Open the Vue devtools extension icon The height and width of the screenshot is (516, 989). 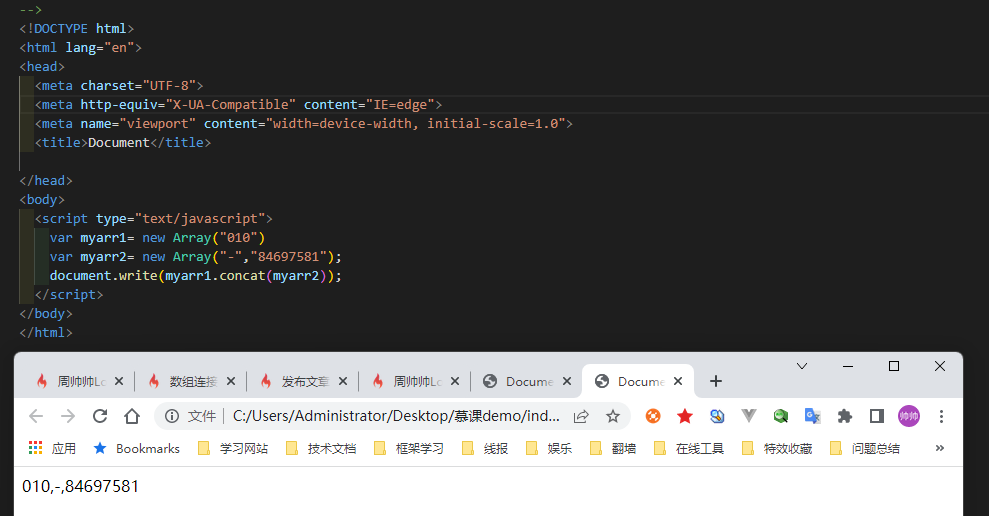pyautogui.click(x=749, y=416)
